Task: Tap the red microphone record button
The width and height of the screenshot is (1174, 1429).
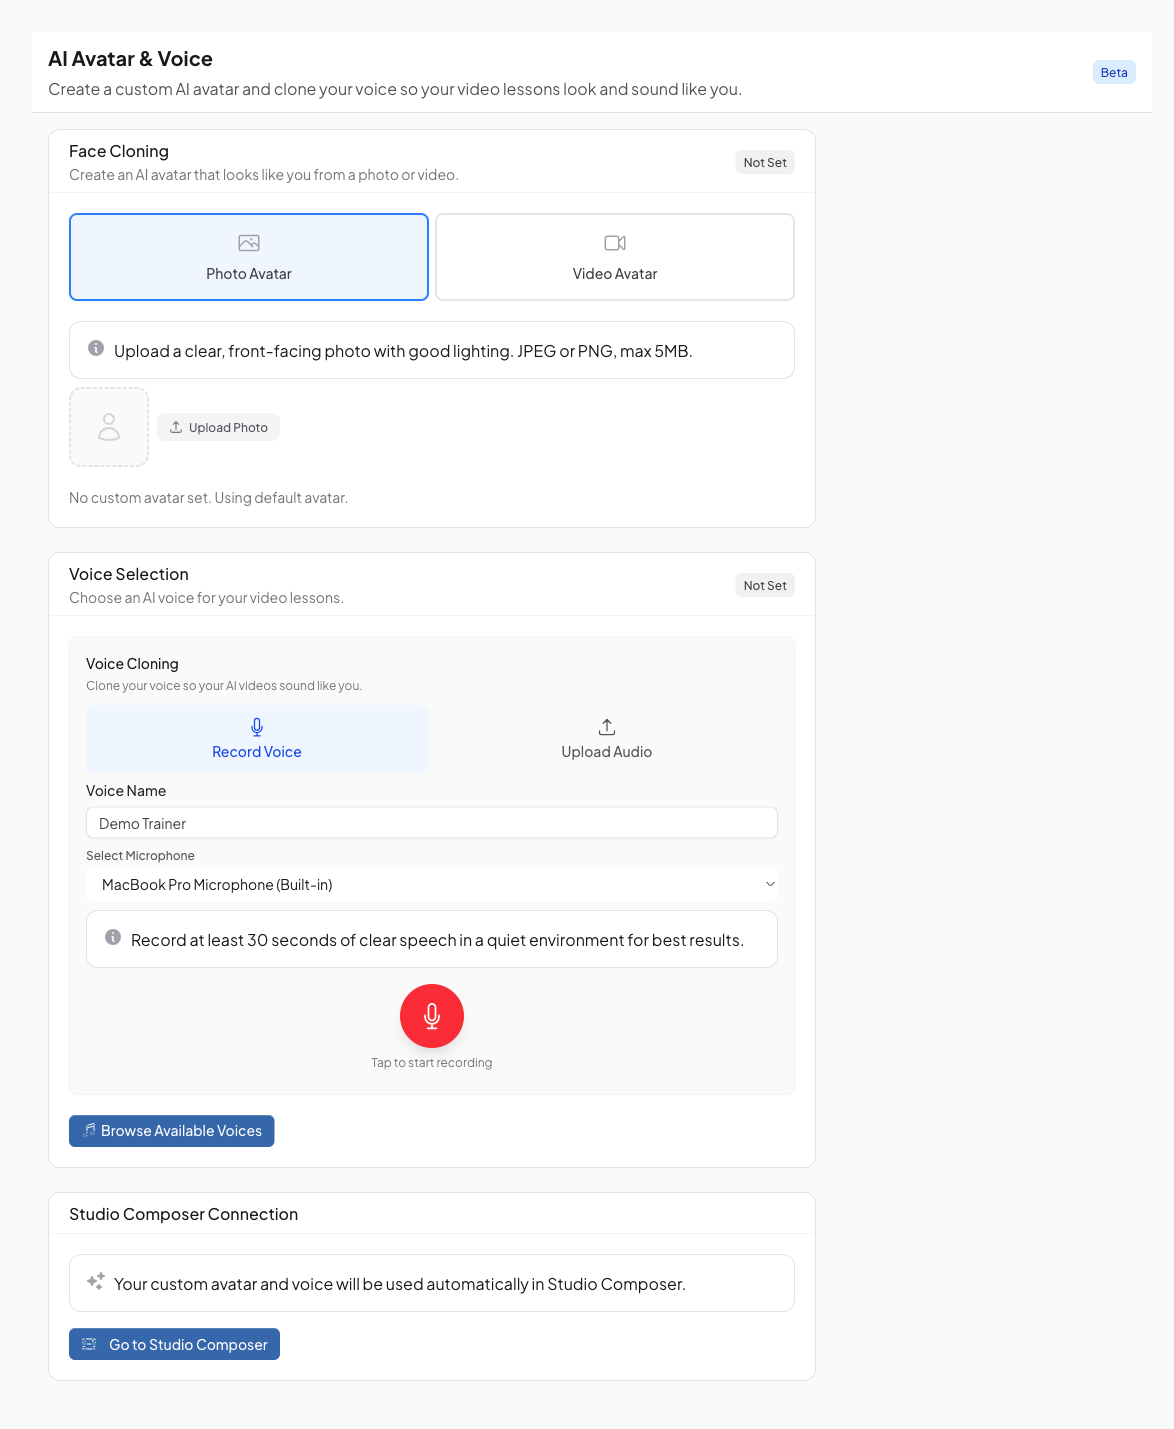Action: point(432,1016)
